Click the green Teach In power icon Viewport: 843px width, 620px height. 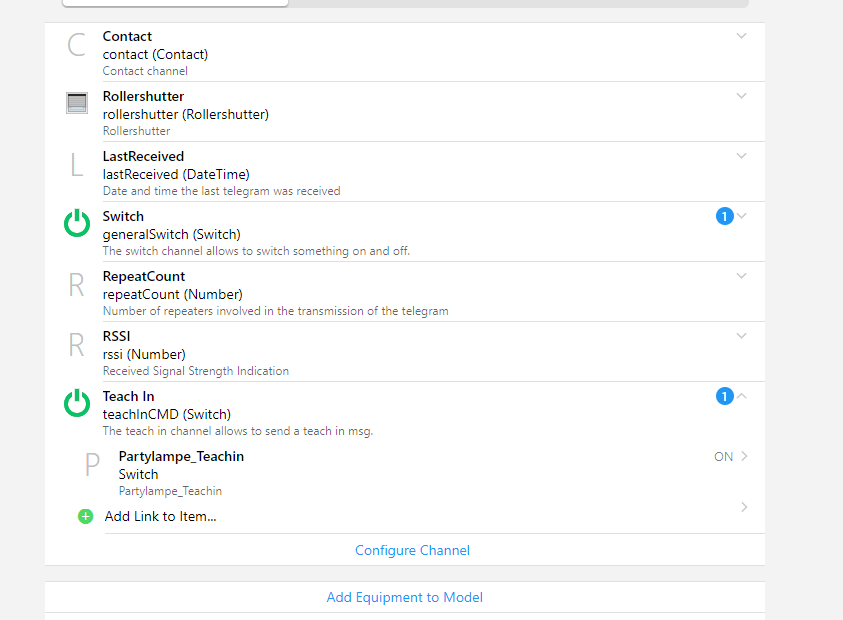point(77,404)
